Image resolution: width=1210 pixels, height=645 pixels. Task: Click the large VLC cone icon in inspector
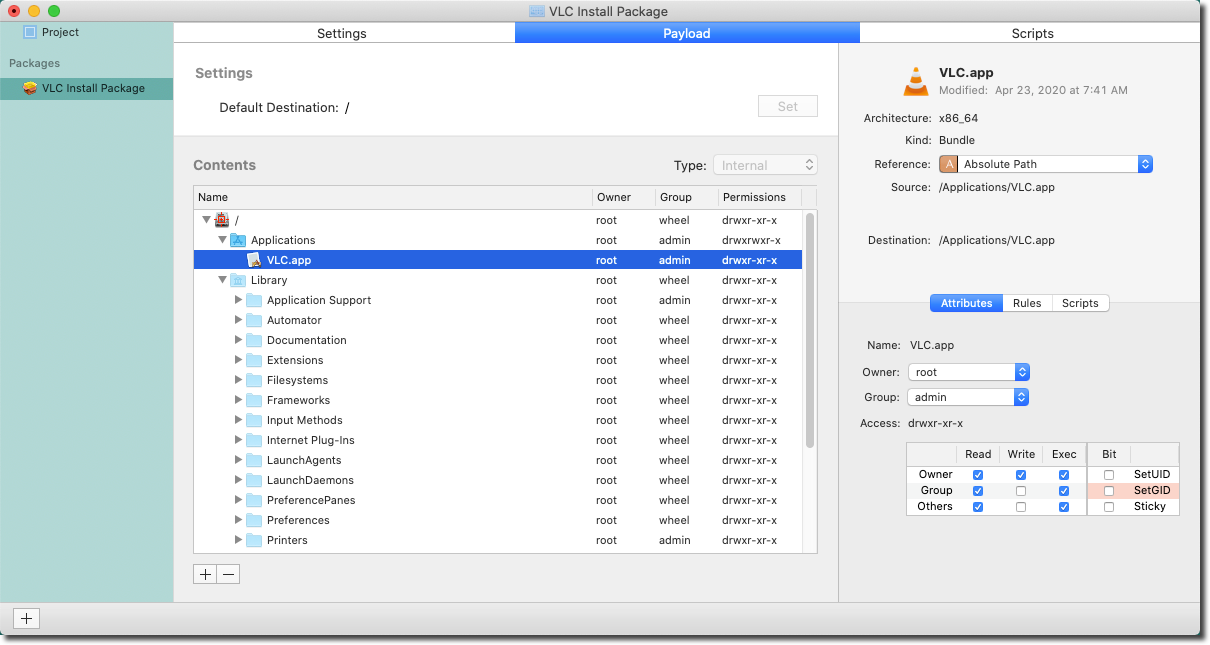tap(915, 81)
